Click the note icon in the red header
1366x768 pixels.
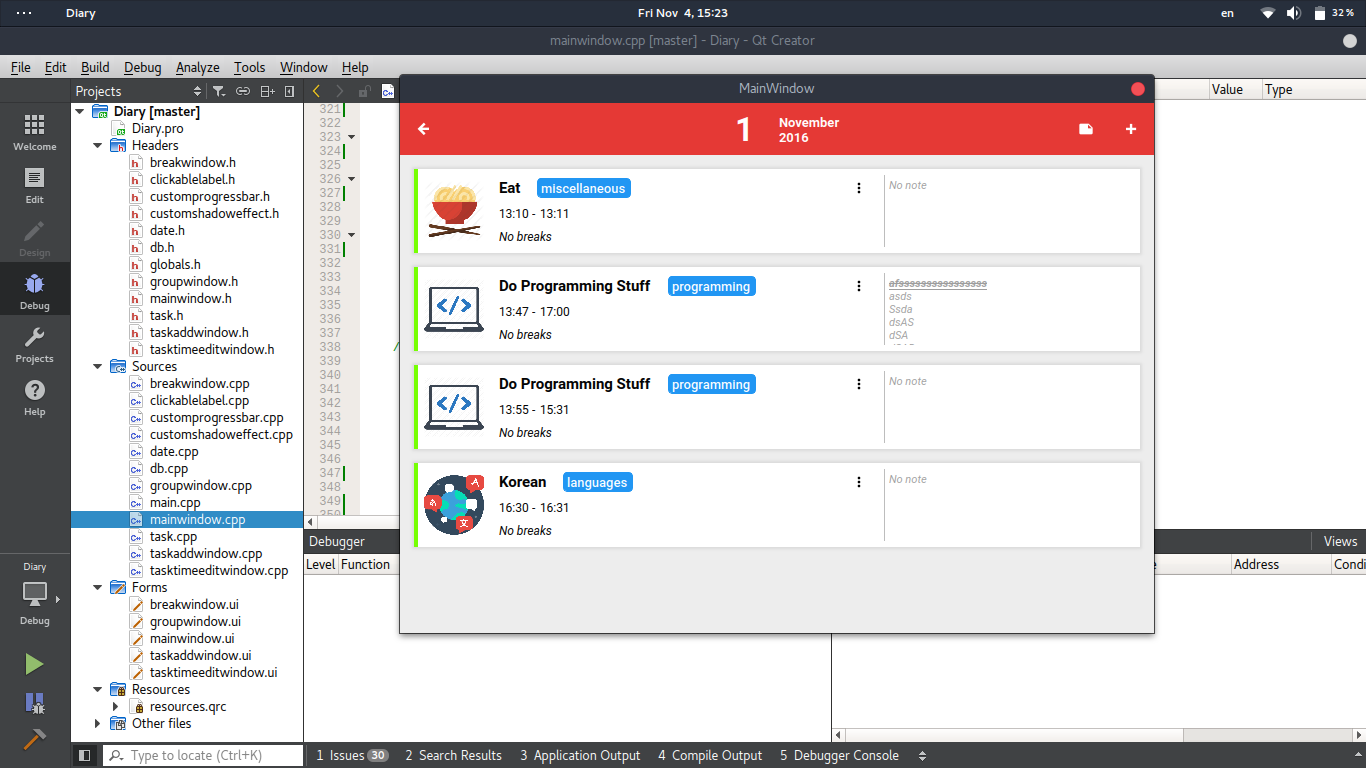coord(1086,129)
